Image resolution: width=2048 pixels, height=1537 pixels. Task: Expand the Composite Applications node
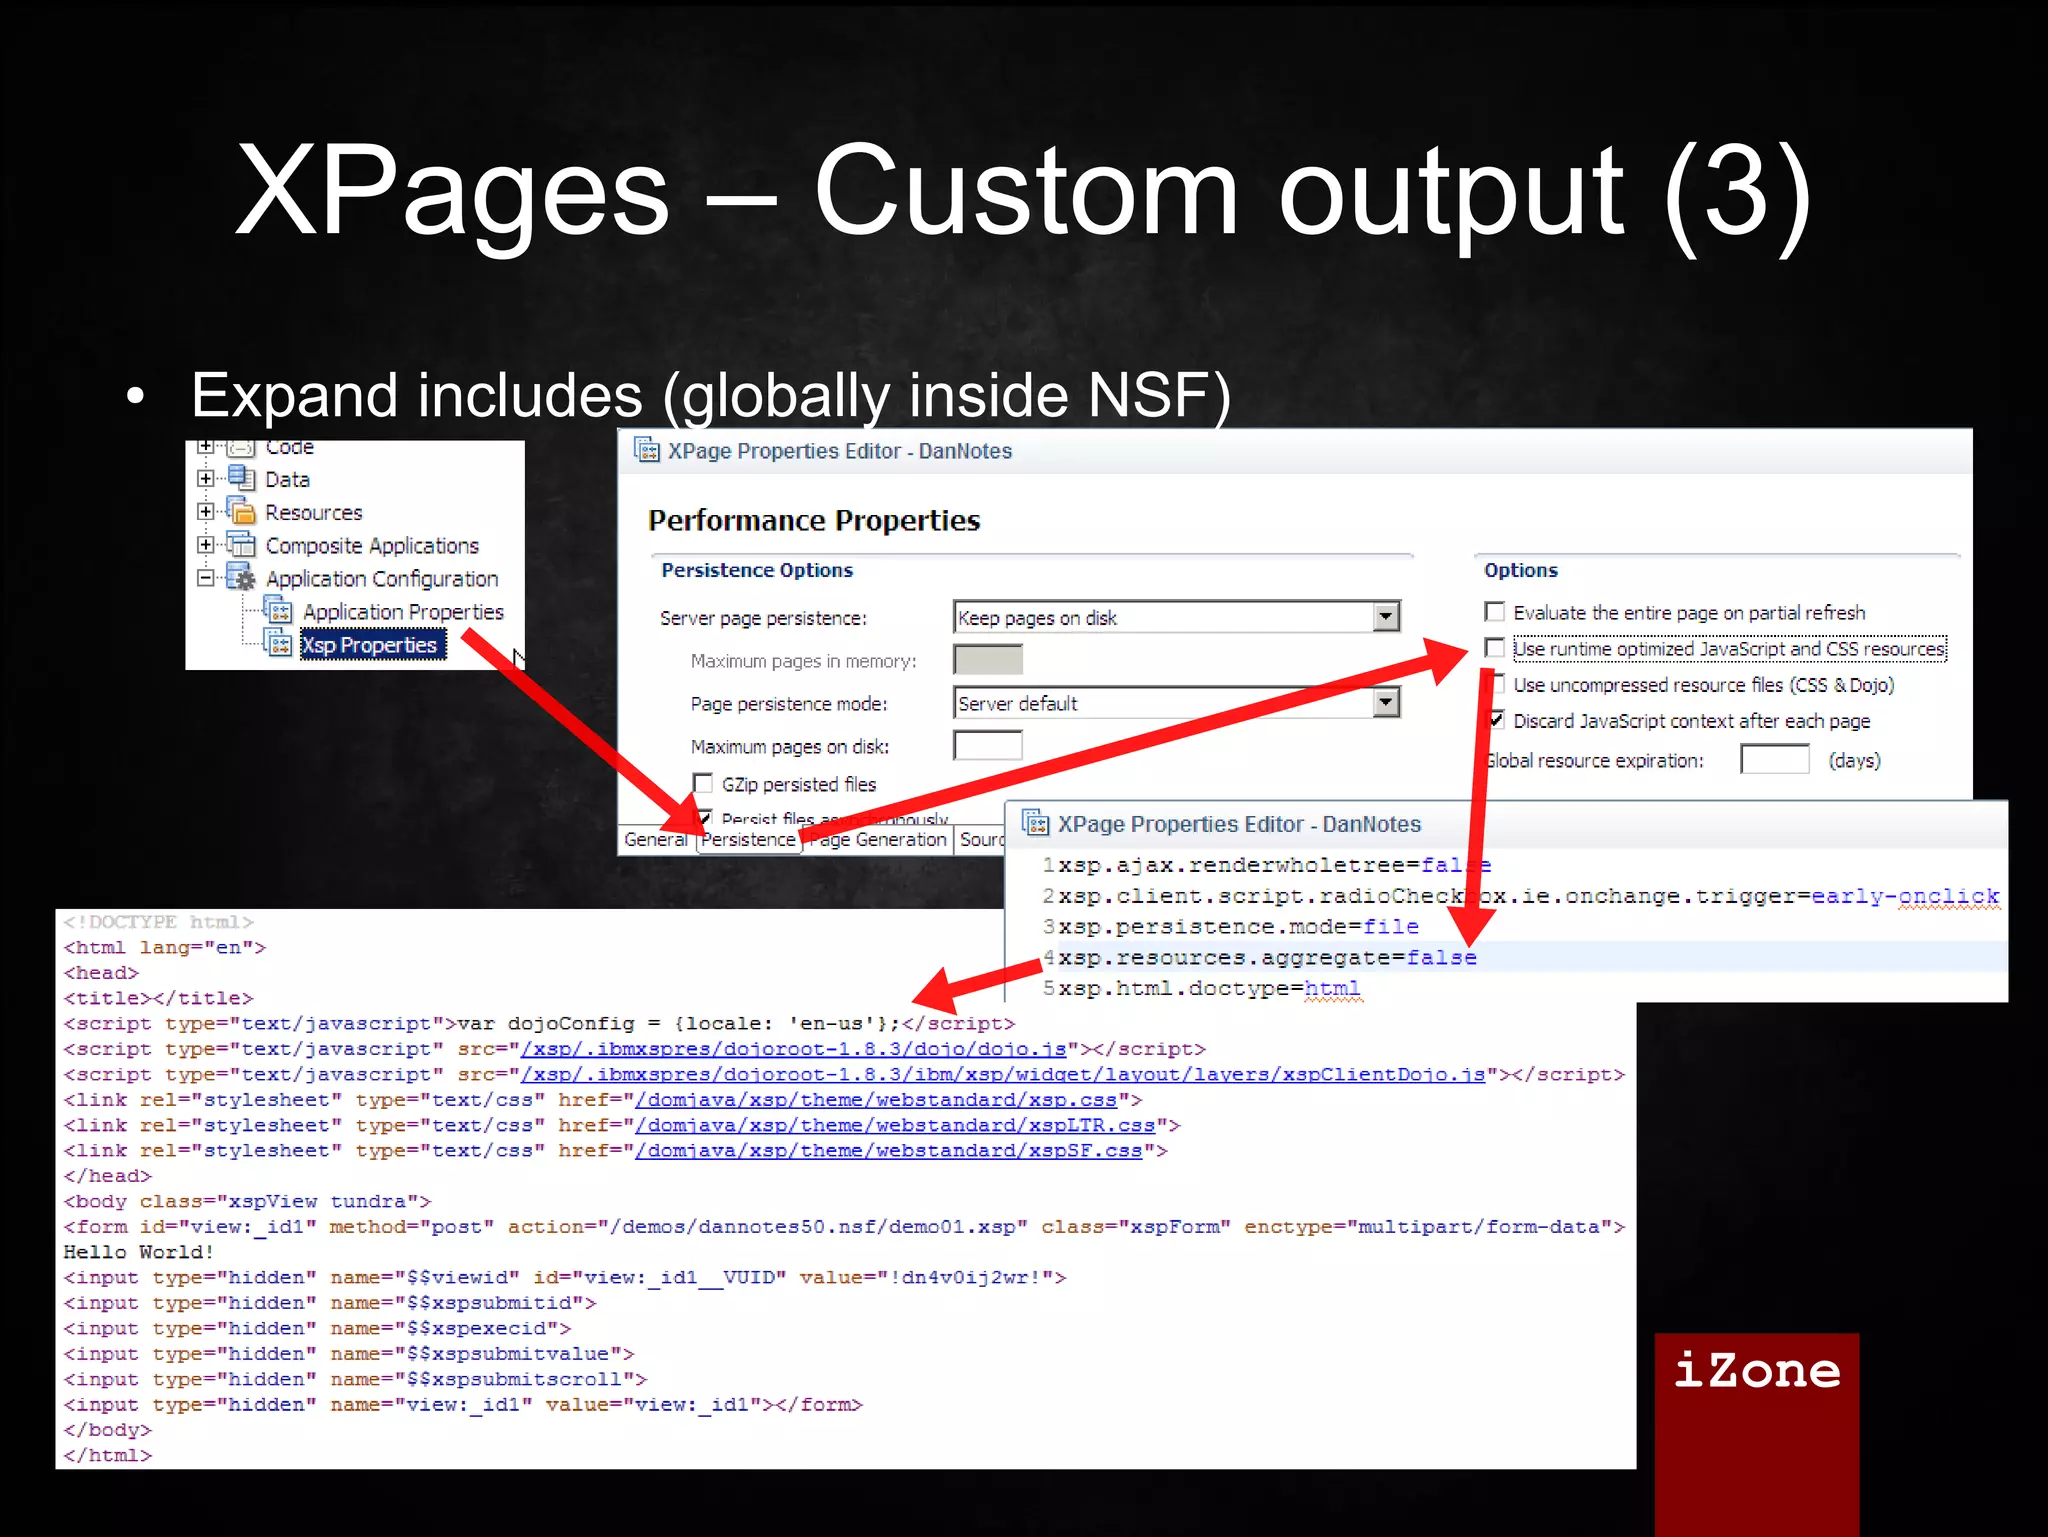[x=205, y=545]
